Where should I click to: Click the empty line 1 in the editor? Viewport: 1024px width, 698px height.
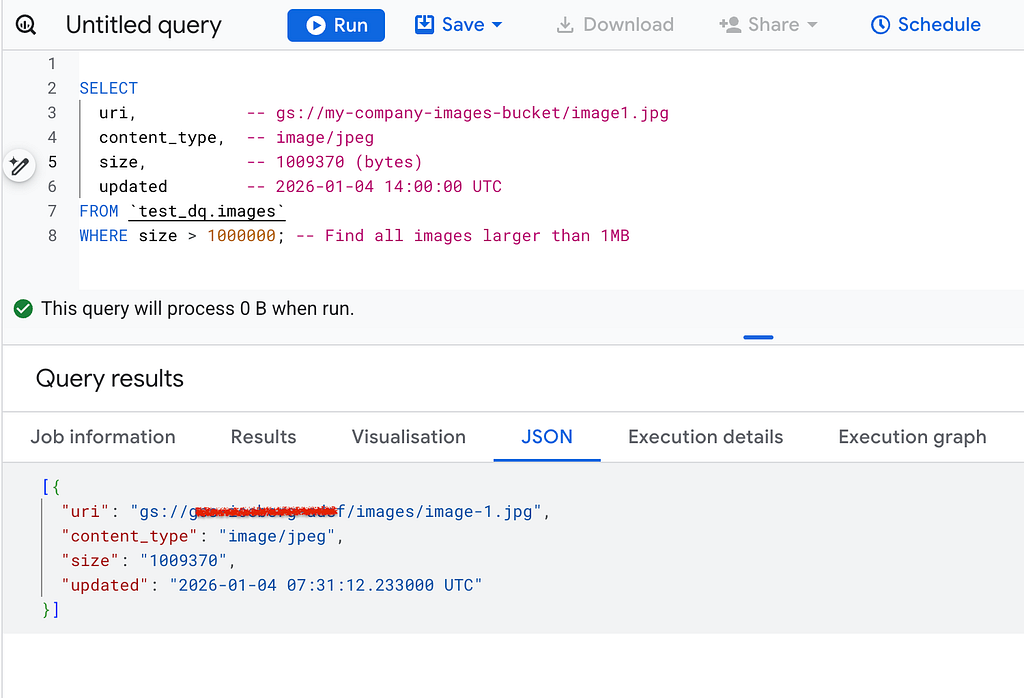(x=551, y=64)
